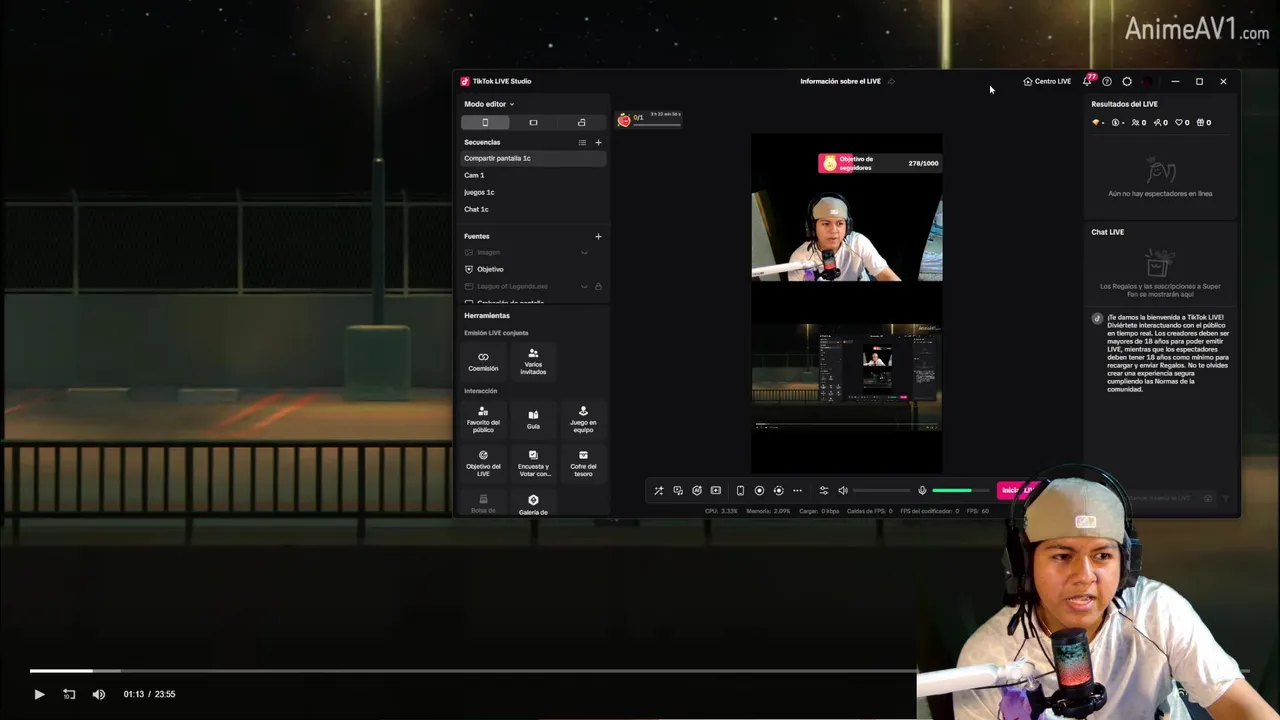Click the FPS: 60 status text

tap(979, 511)
